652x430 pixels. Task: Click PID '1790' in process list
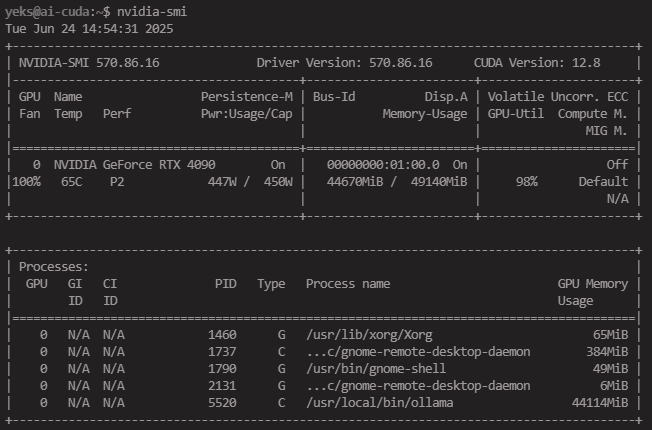click(x=222, y=369)
